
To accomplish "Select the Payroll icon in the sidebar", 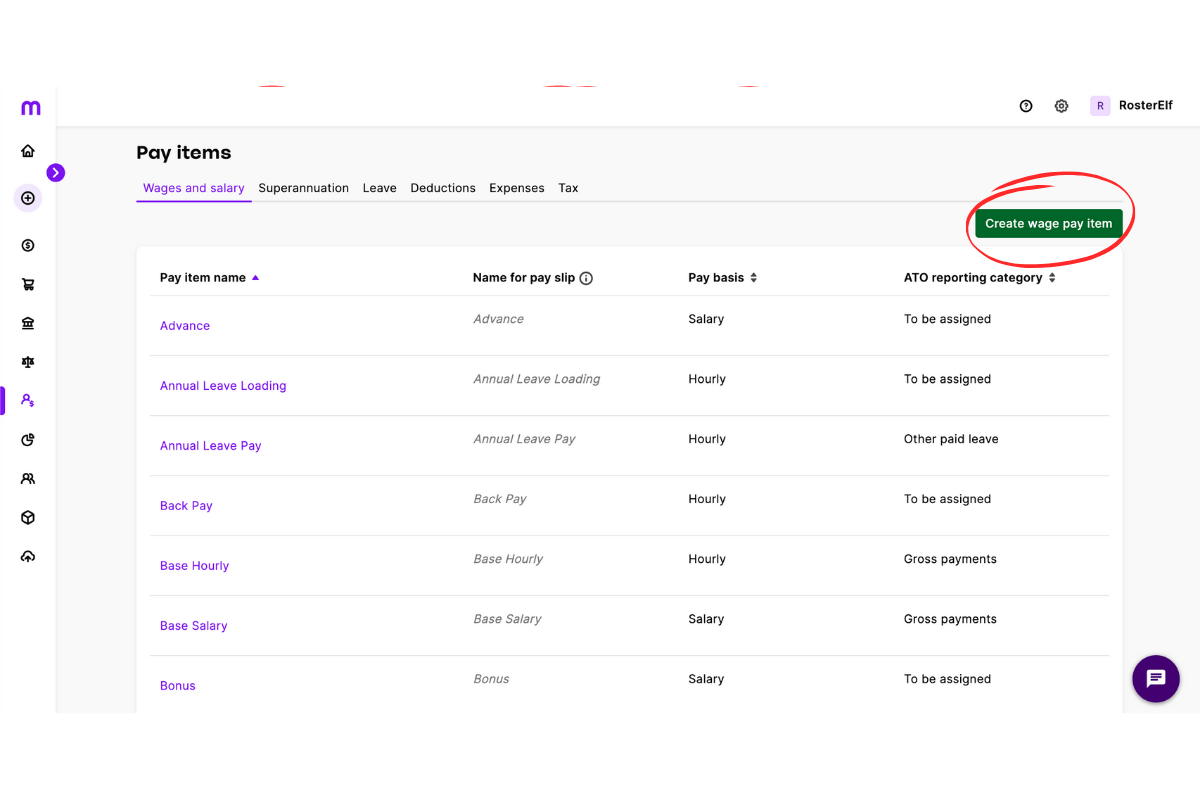I will tap(28, 400).
